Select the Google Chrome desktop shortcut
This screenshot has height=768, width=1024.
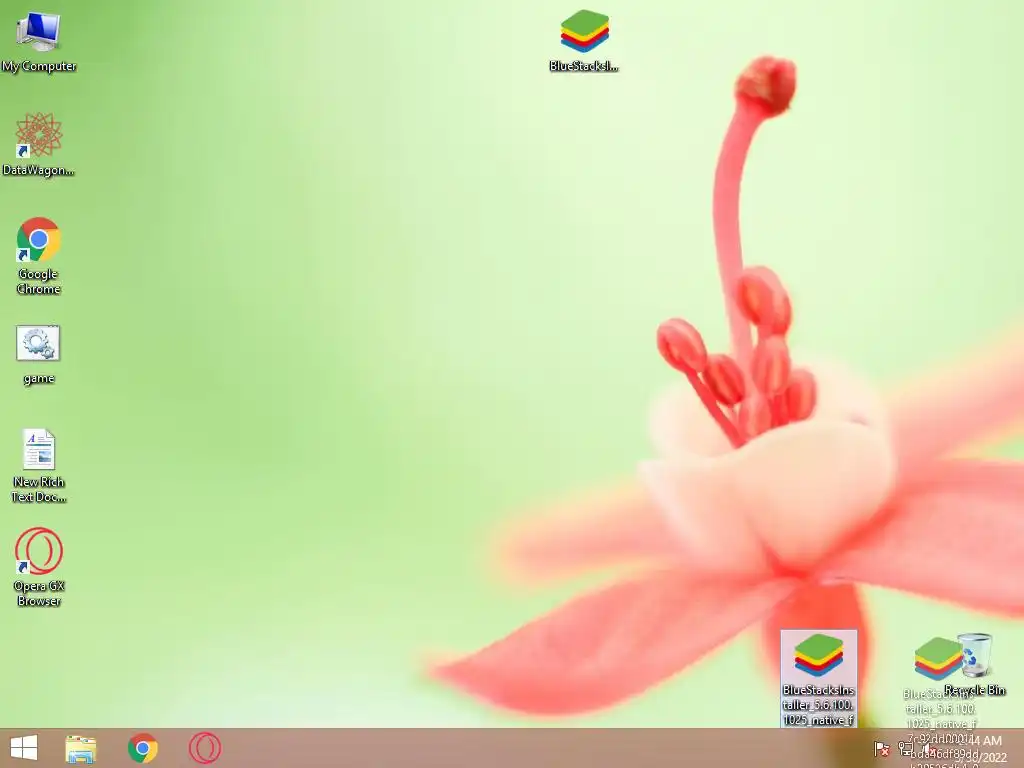coord(39,256)
